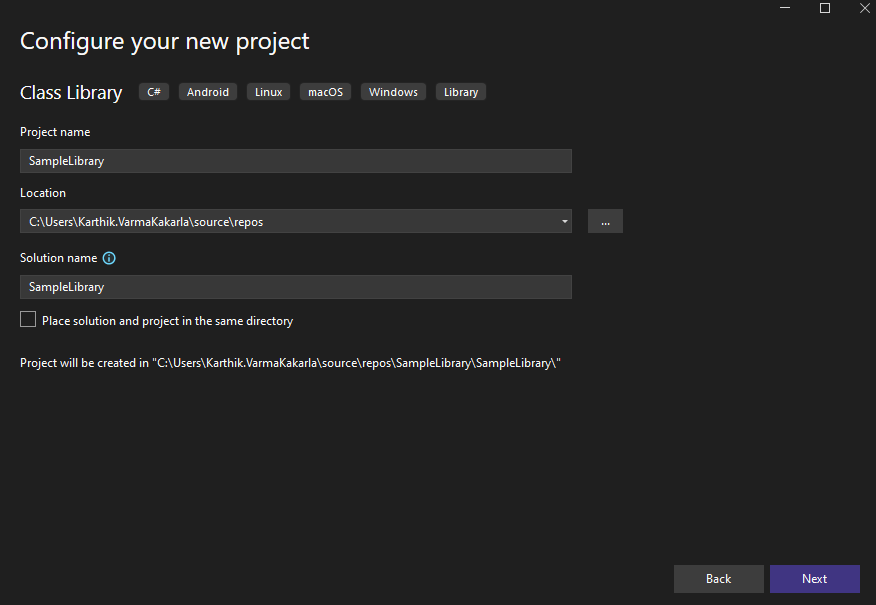Minimize the dialog window

[785, 8]
